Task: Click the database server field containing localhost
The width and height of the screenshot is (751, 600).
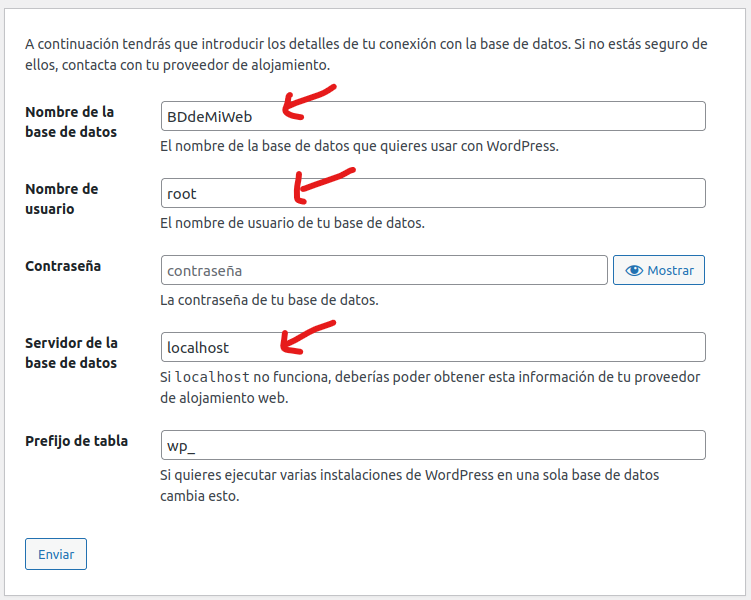Action: click(432, 347)
